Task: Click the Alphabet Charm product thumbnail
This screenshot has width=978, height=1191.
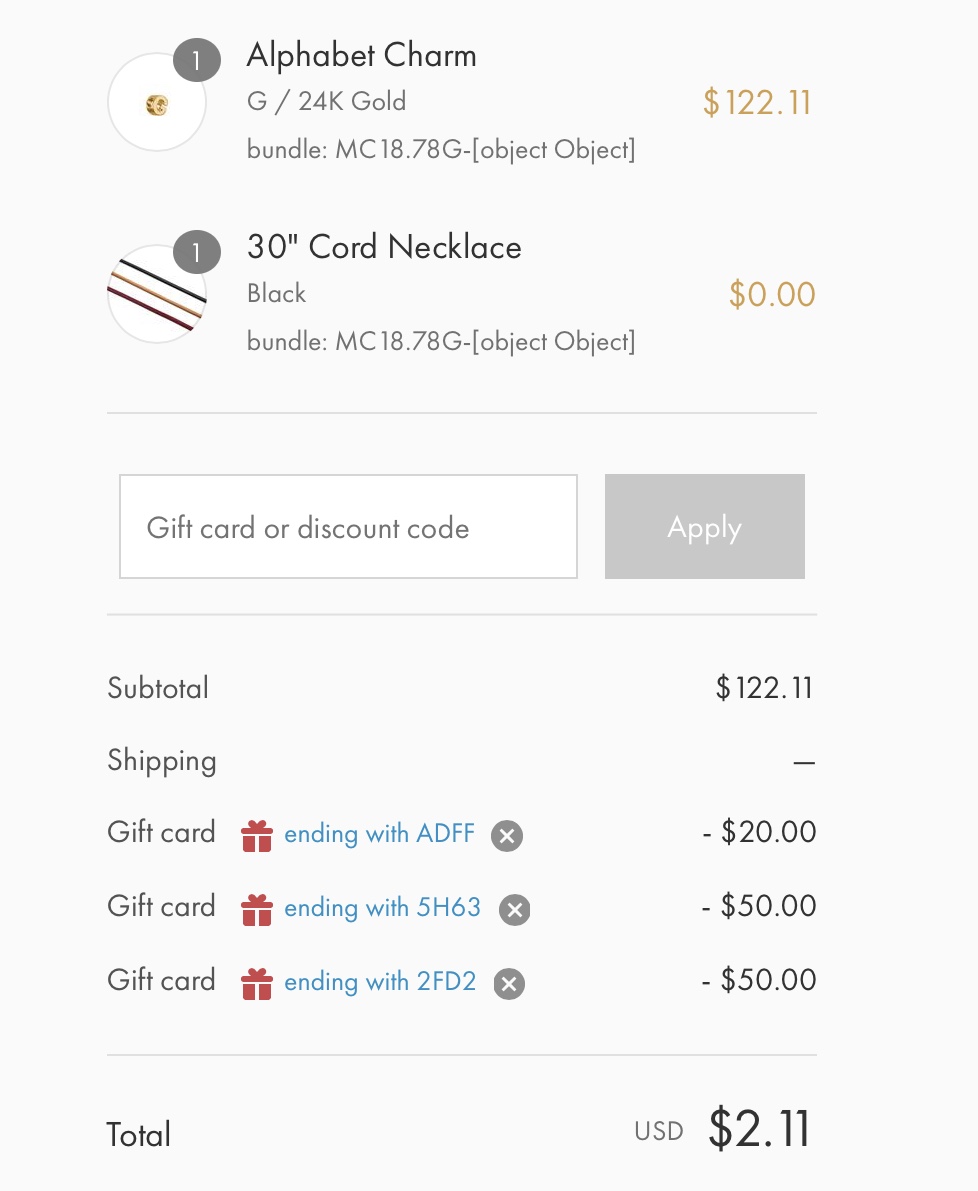Action: pyautogui.click(x=156, y=102)
